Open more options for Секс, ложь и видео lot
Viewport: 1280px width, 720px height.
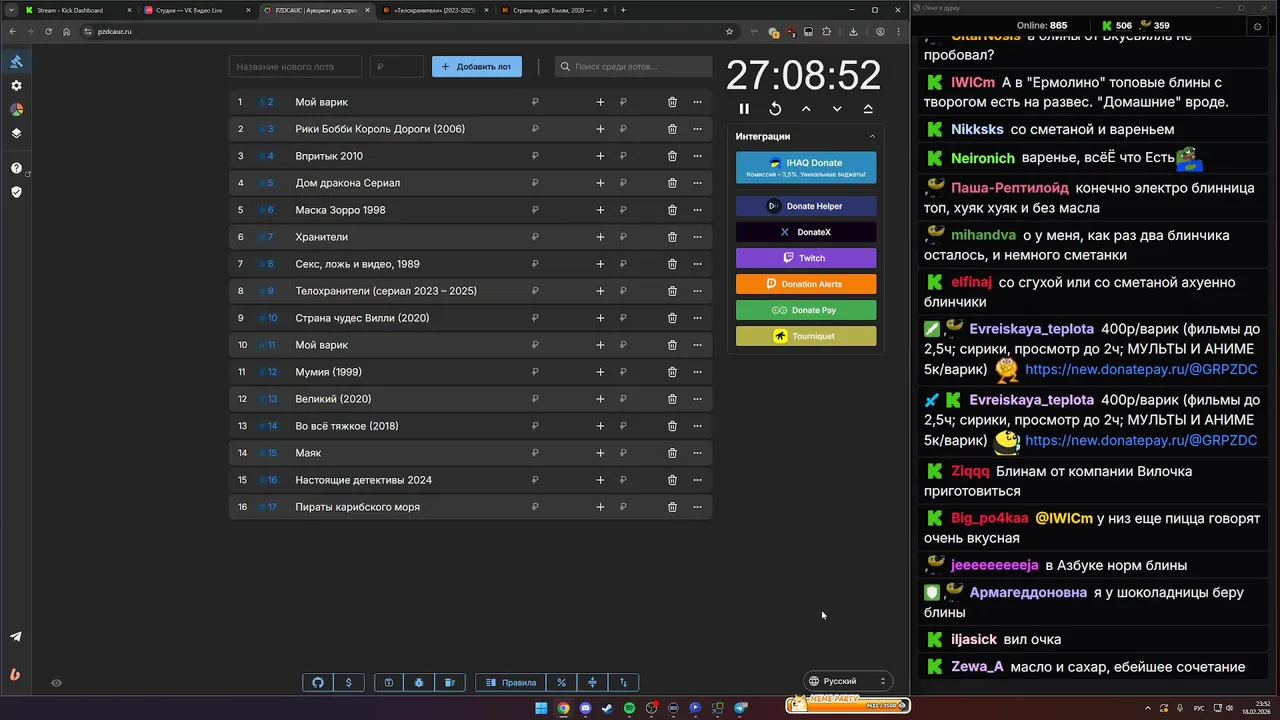click(x=698, y=264)
